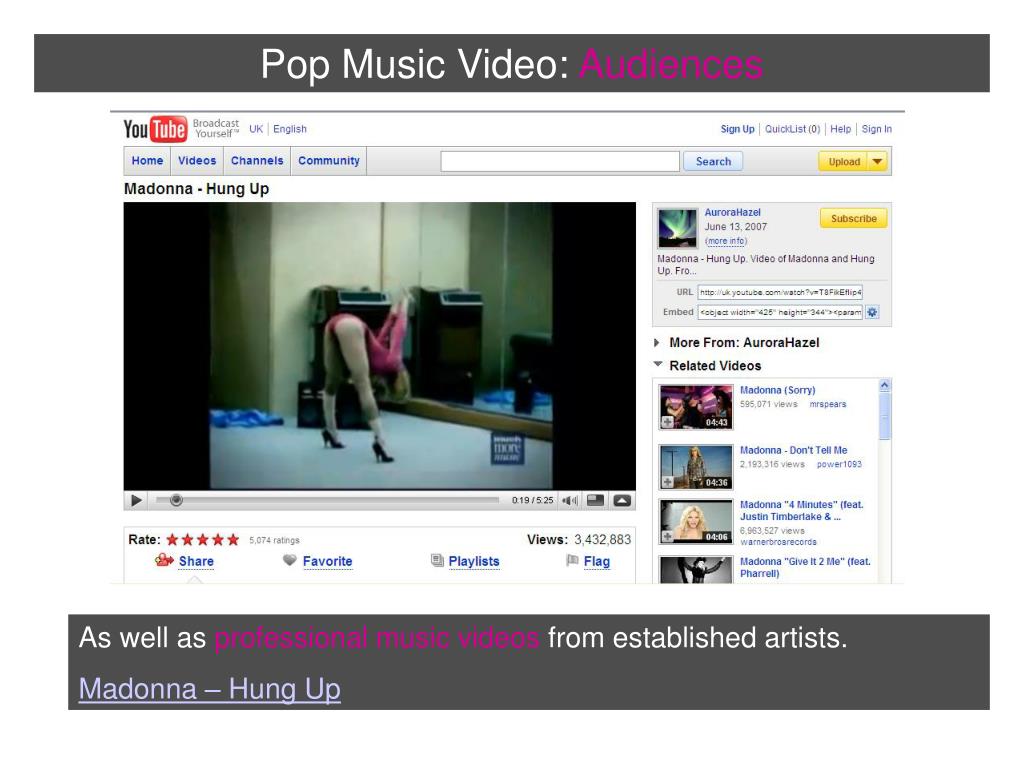Click the YouTube logo
The image size is (1024, 768).
155,129
